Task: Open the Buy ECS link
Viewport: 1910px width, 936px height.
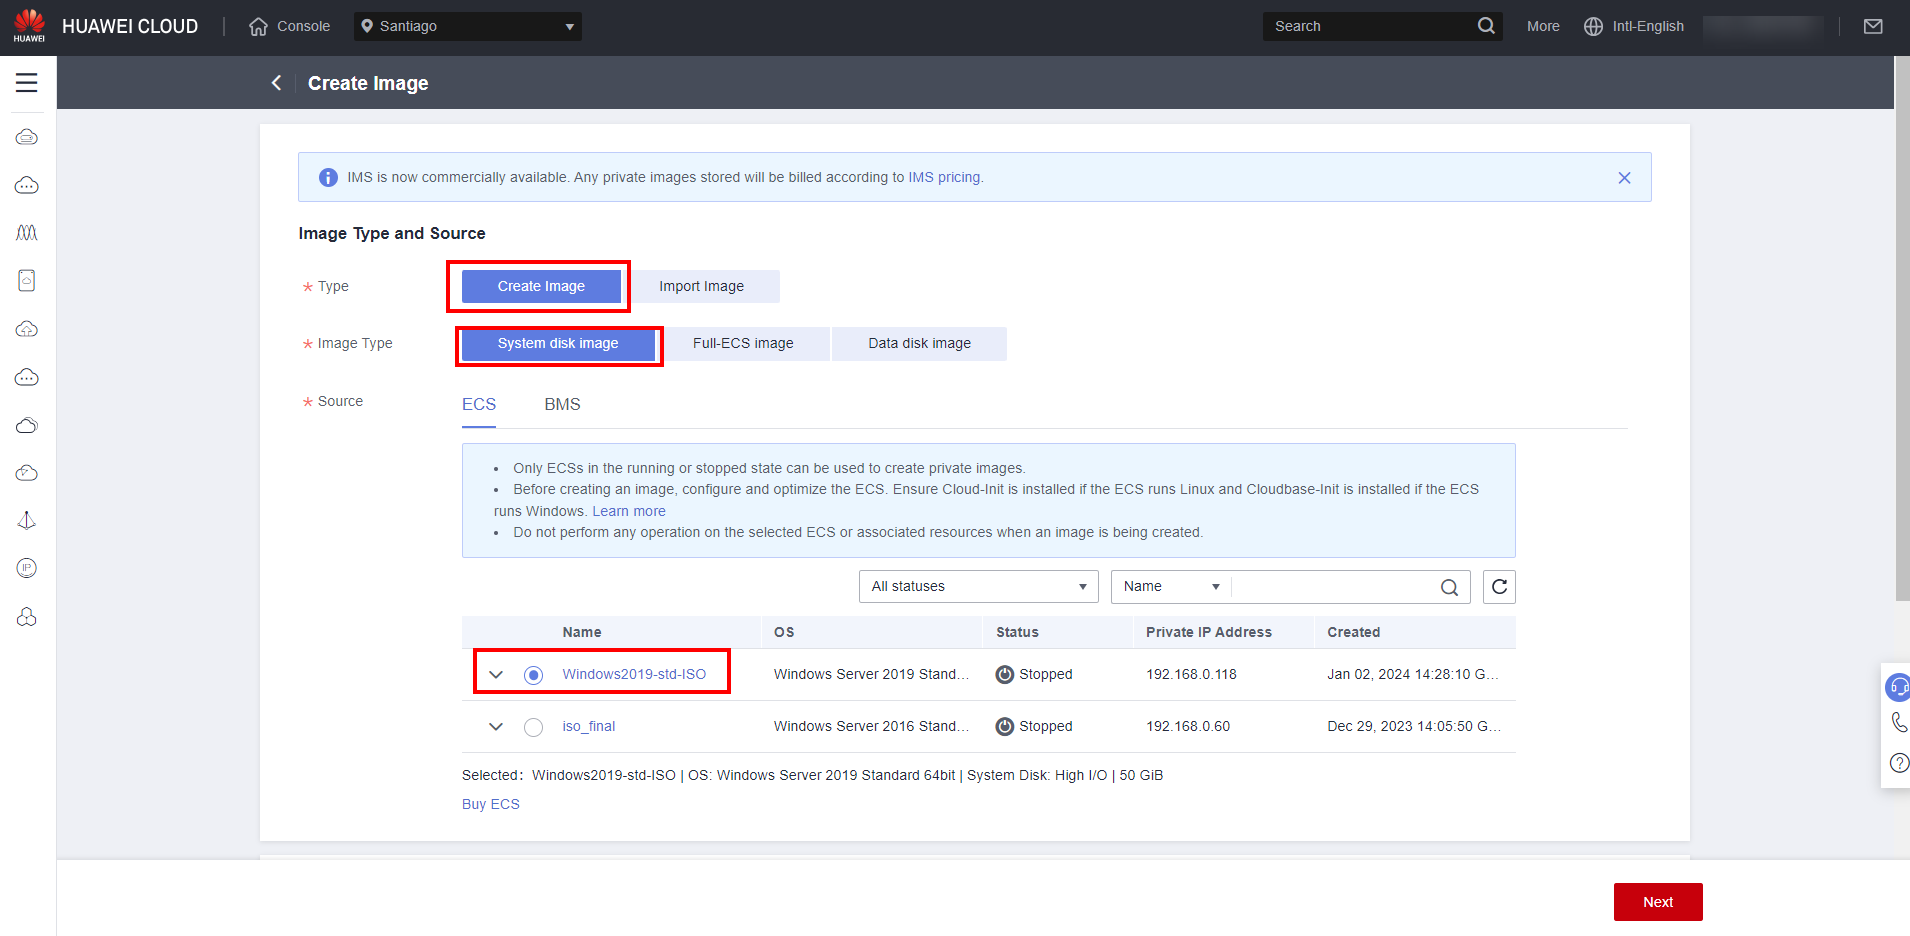Action: pyautogui.click(x=490, y=804)
